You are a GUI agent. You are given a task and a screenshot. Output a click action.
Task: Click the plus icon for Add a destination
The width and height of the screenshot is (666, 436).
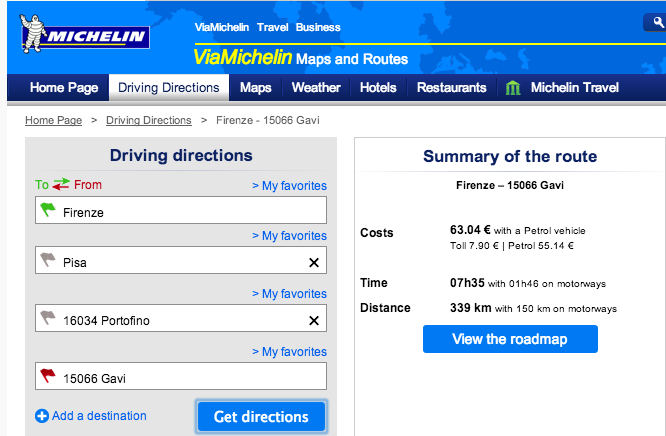click(42, 416)
